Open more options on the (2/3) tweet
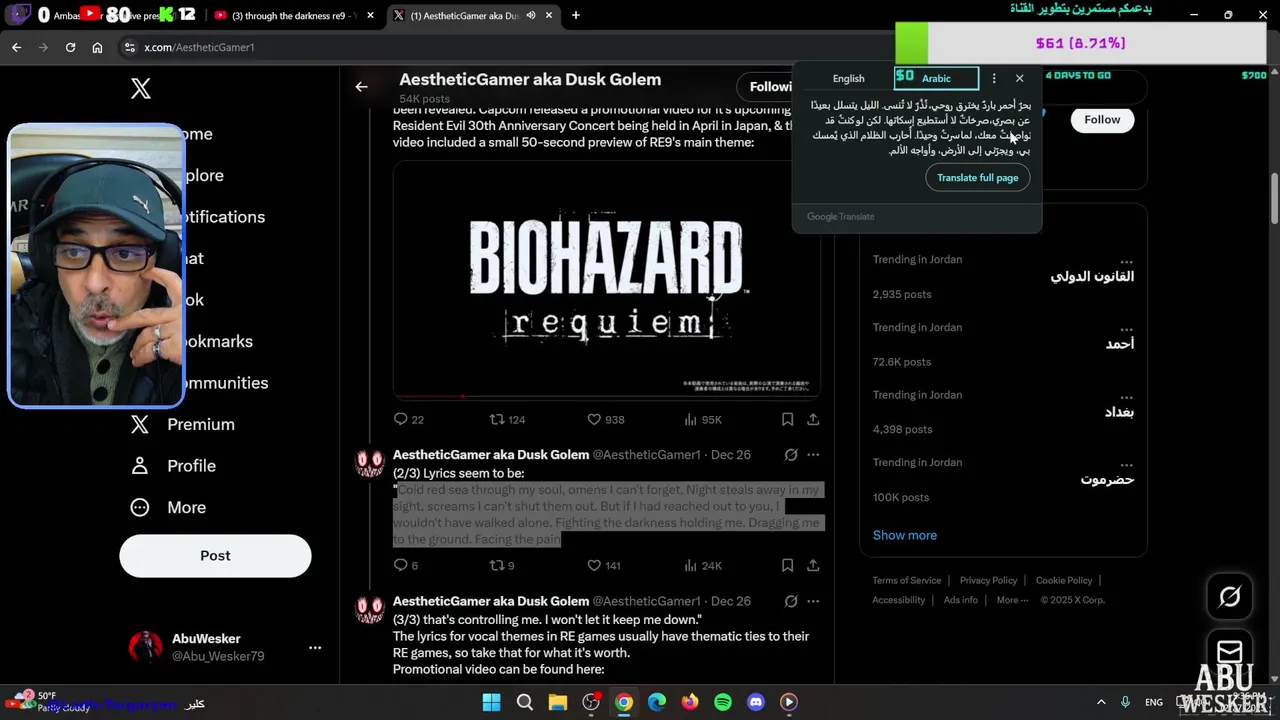The width and height of the screenshot is (1280, 720). (813, 455)
